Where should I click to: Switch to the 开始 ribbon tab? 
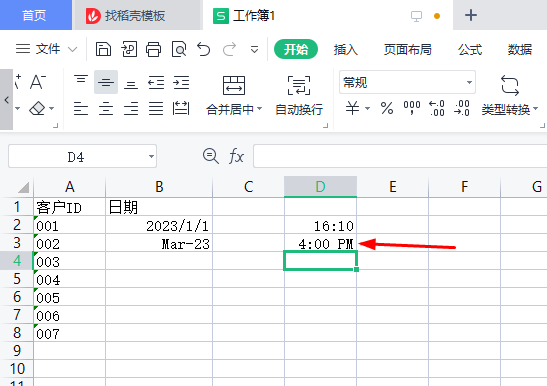pos(296,49)
